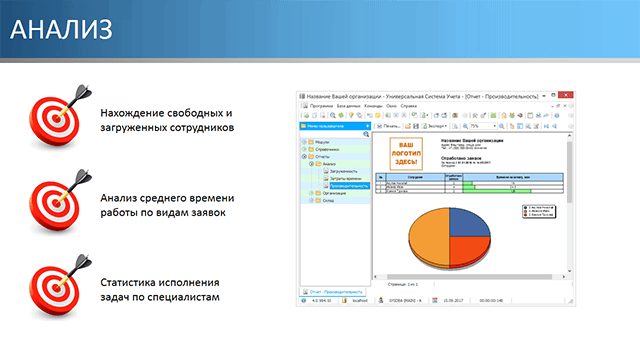Open the Программа menu
Screen dimensions: 640x360
[321, 106]
